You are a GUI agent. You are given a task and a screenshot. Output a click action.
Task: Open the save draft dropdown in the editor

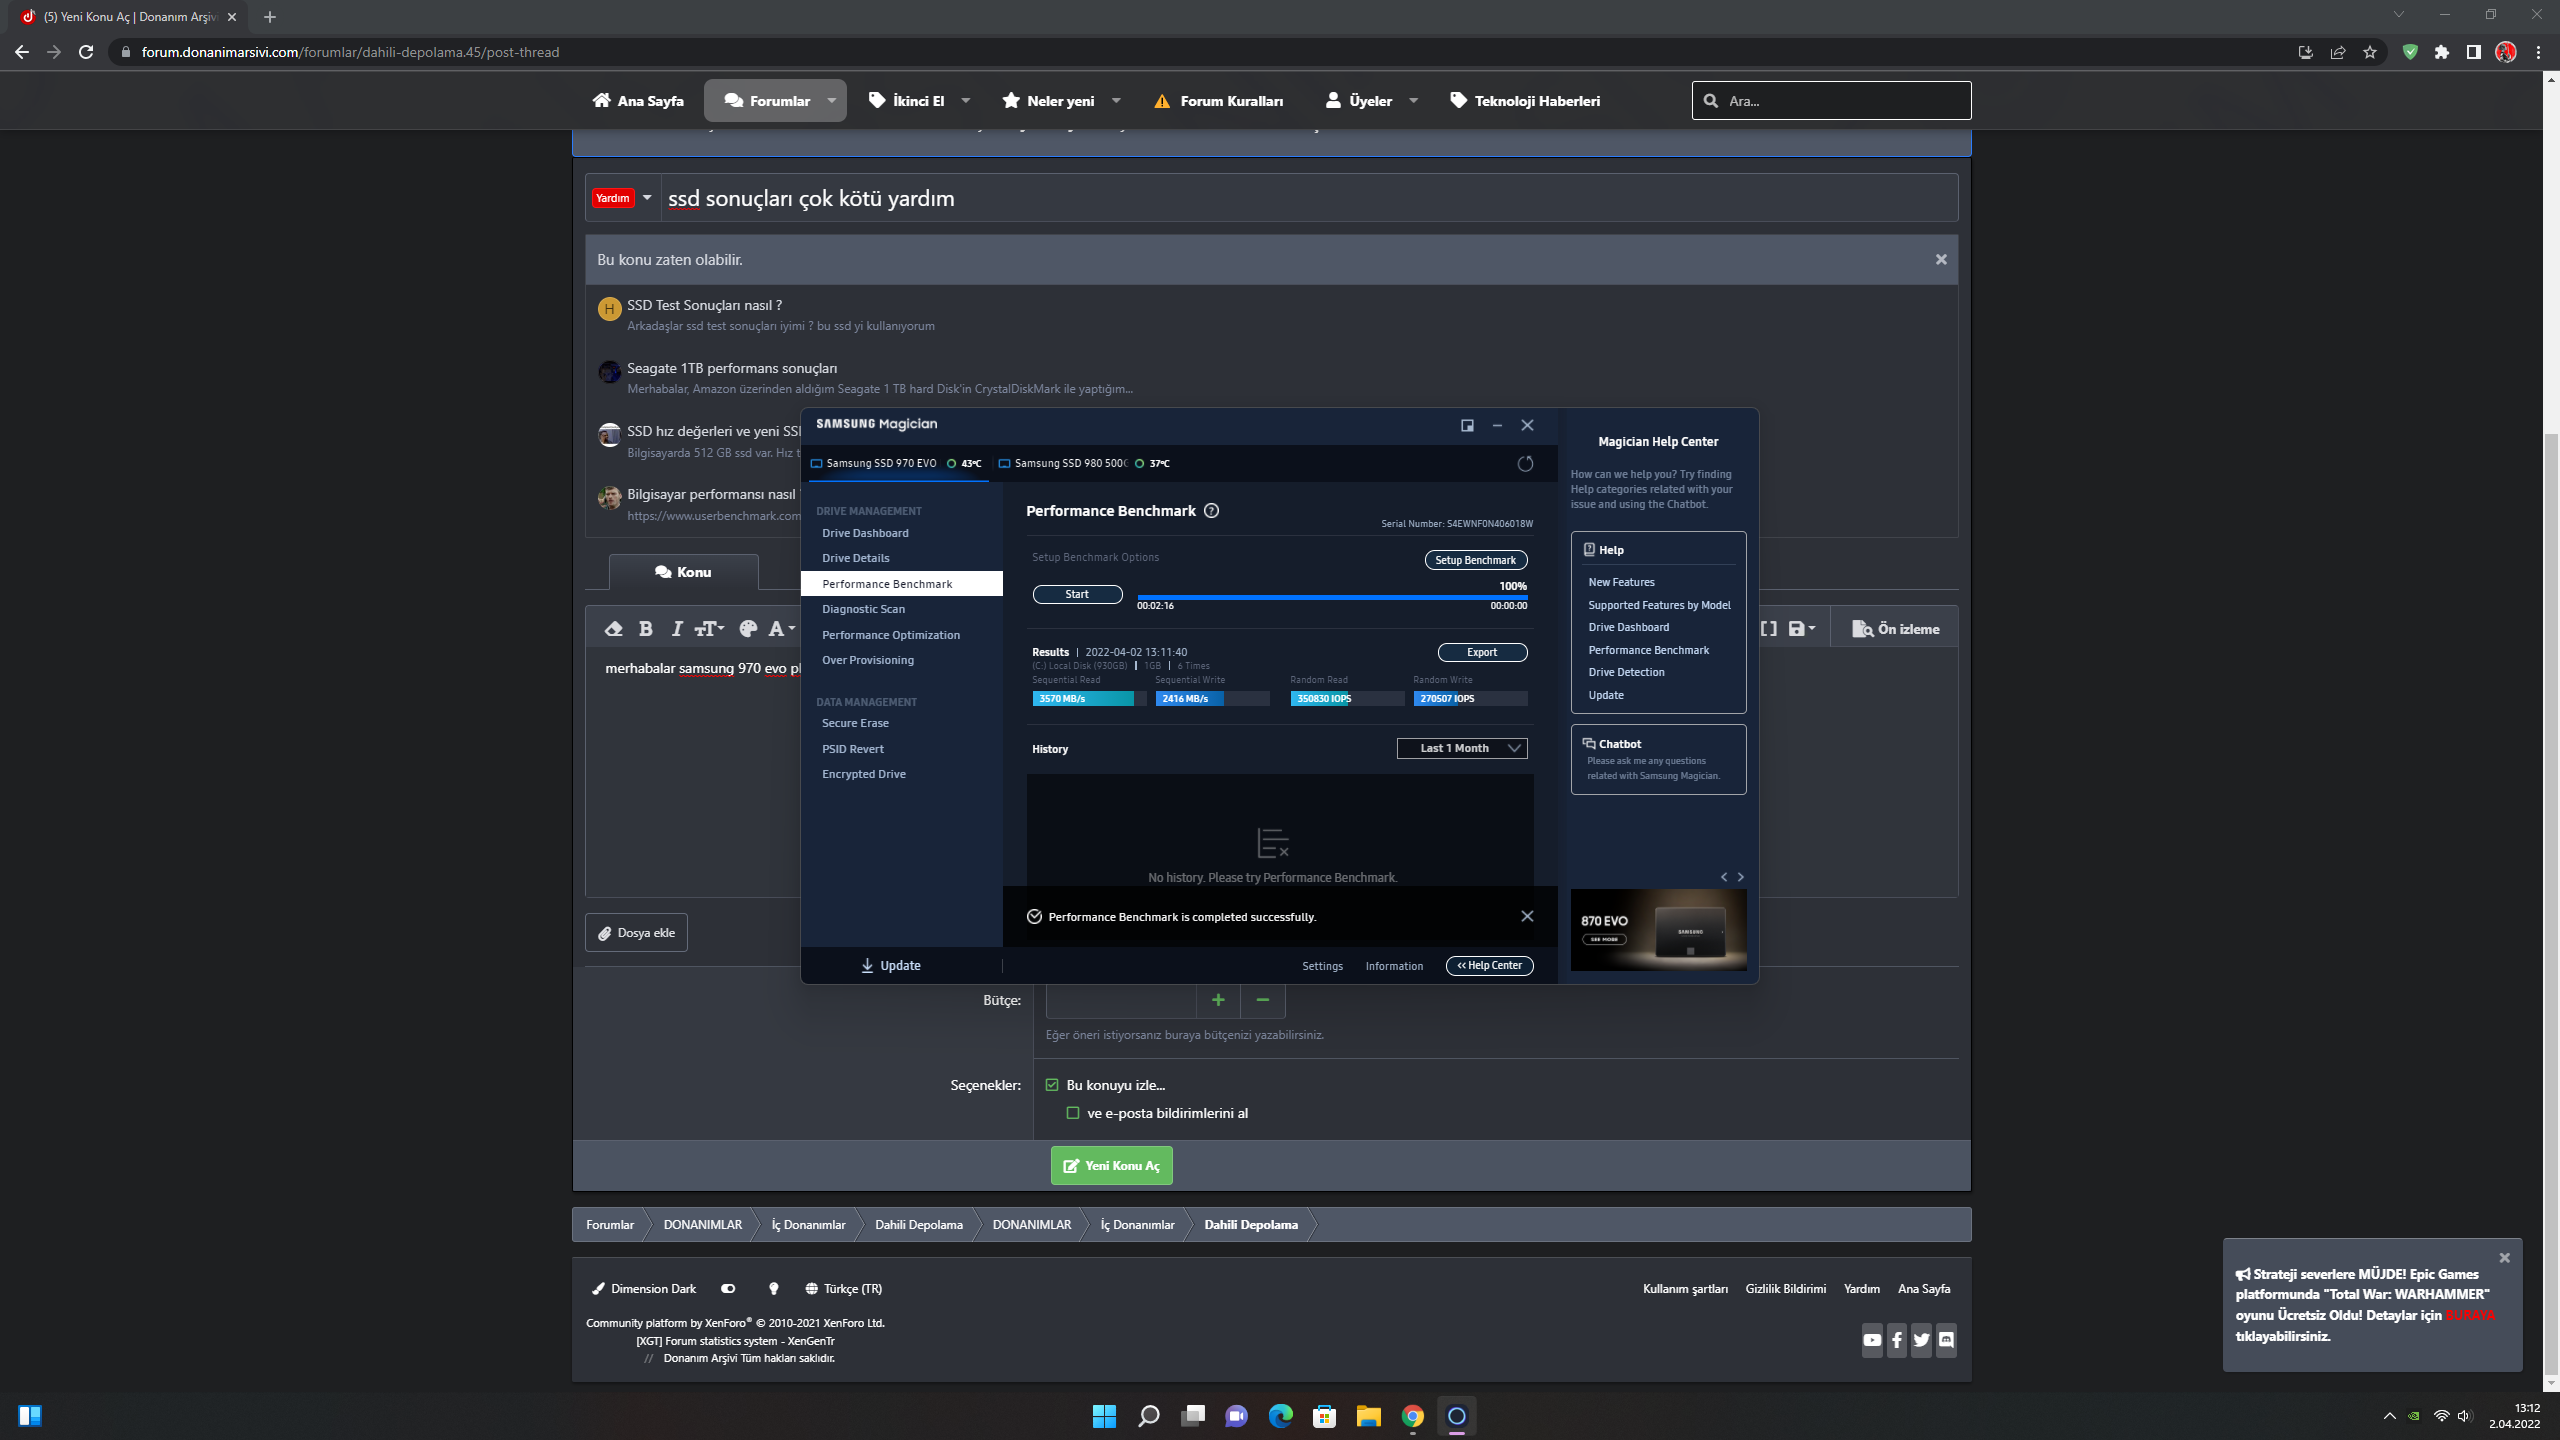point(1802,629)
